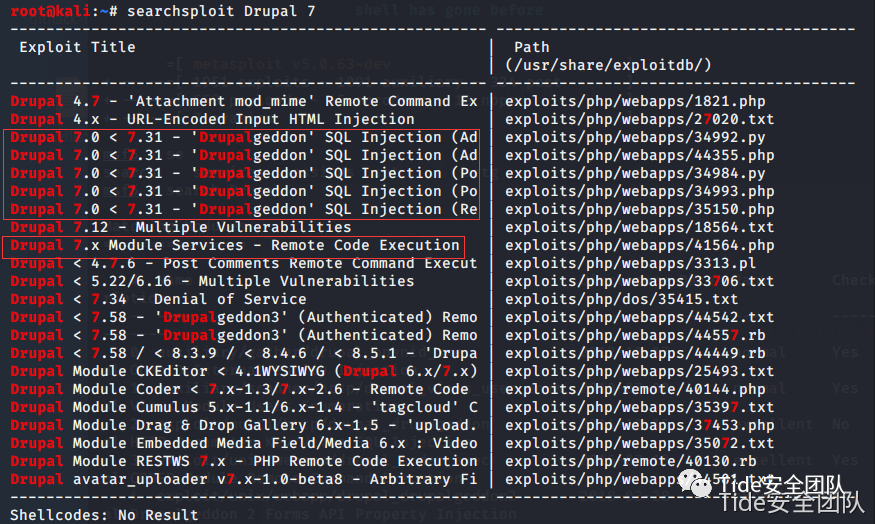Click path exploits/php/webapps/35397.txt

[x=640, y=407]
